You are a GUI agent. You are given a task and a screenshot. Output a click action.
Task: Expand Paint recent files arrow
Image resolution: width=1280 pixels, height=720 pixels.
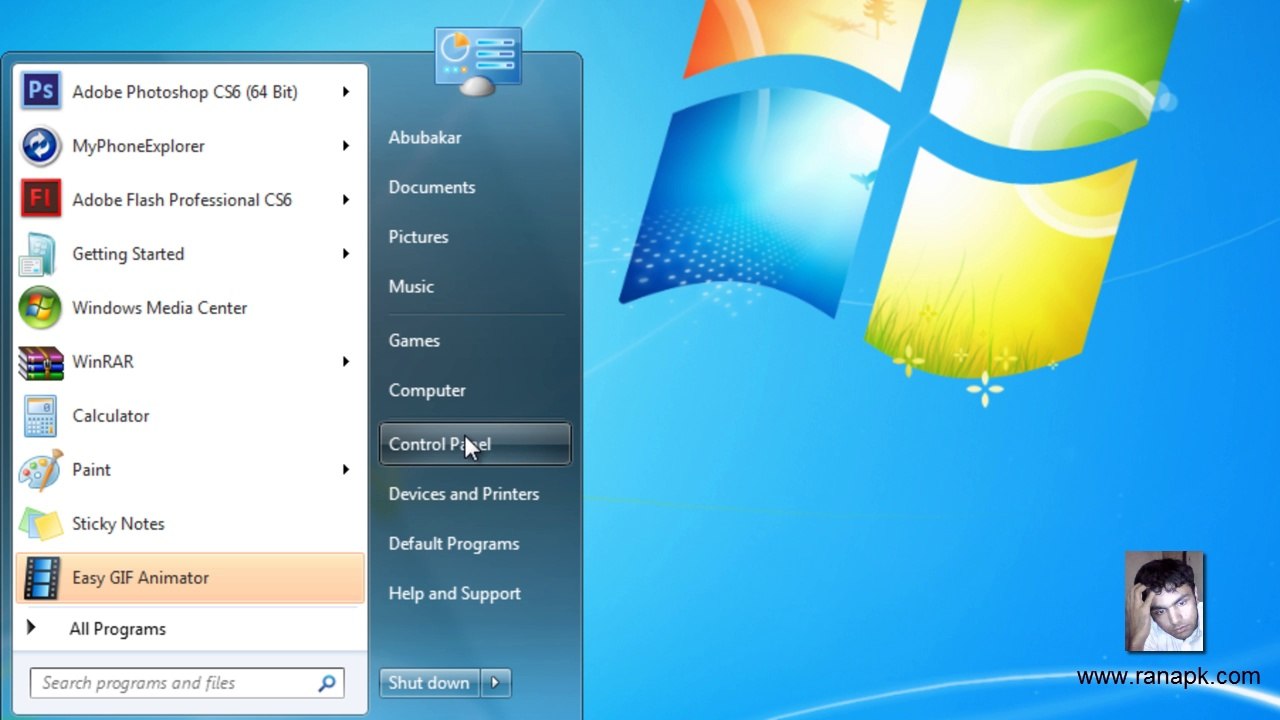click(x=345, y=470)
